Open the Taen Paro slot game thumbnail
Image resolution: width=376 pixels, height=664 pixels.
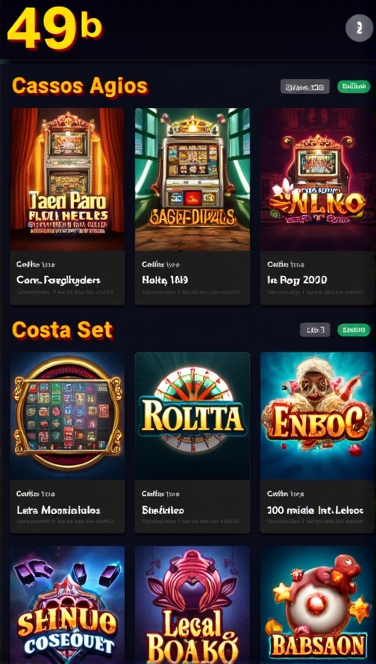pyautogui.click(x=67, y=179)
